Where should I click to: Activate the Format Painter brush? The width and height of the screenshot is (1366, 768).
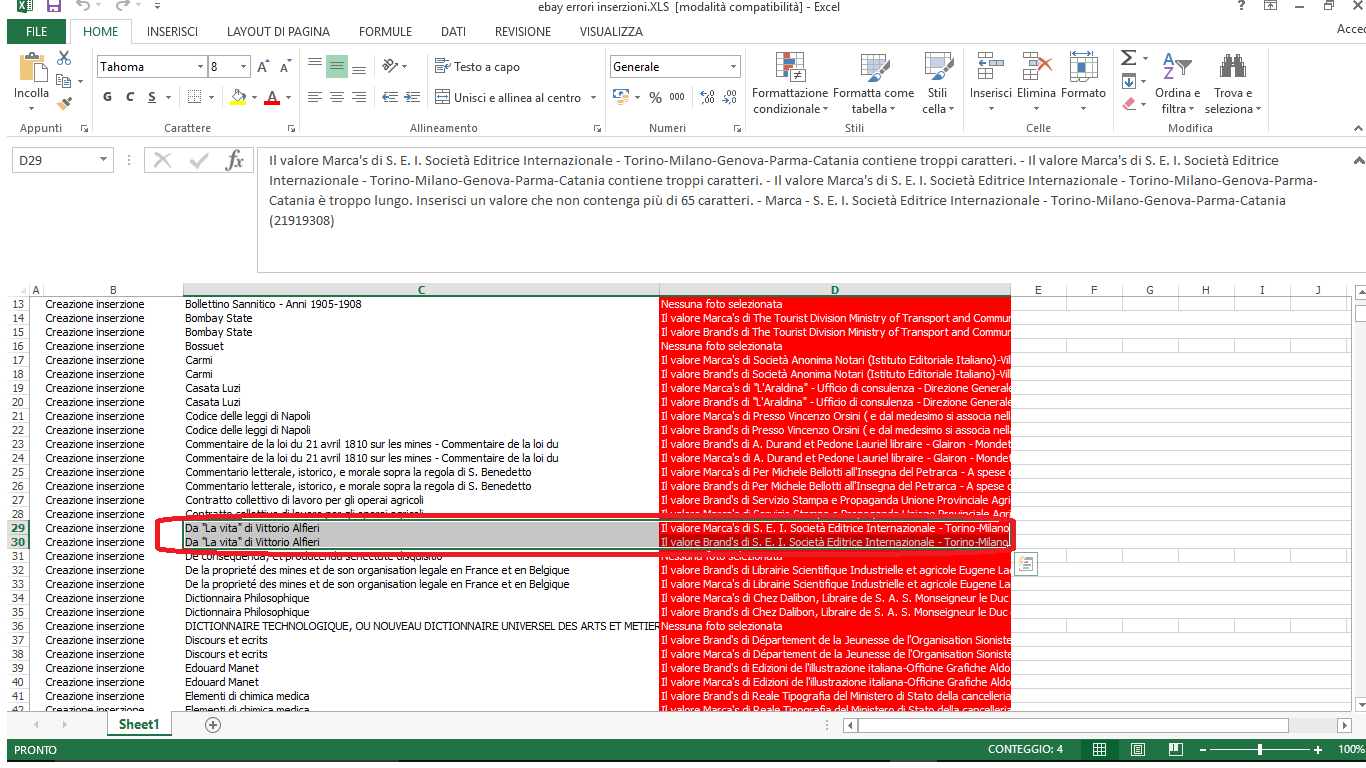coord(64,103)
